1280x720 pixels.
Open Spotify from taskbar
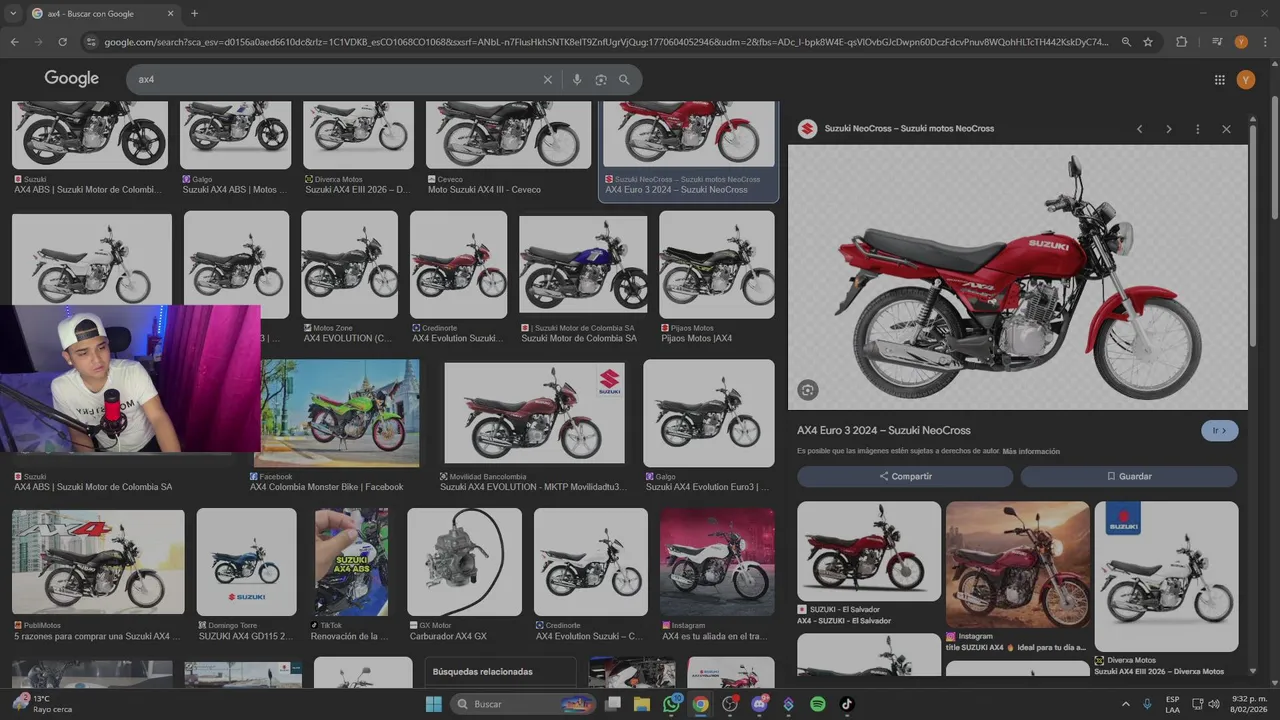click(818, 704)
